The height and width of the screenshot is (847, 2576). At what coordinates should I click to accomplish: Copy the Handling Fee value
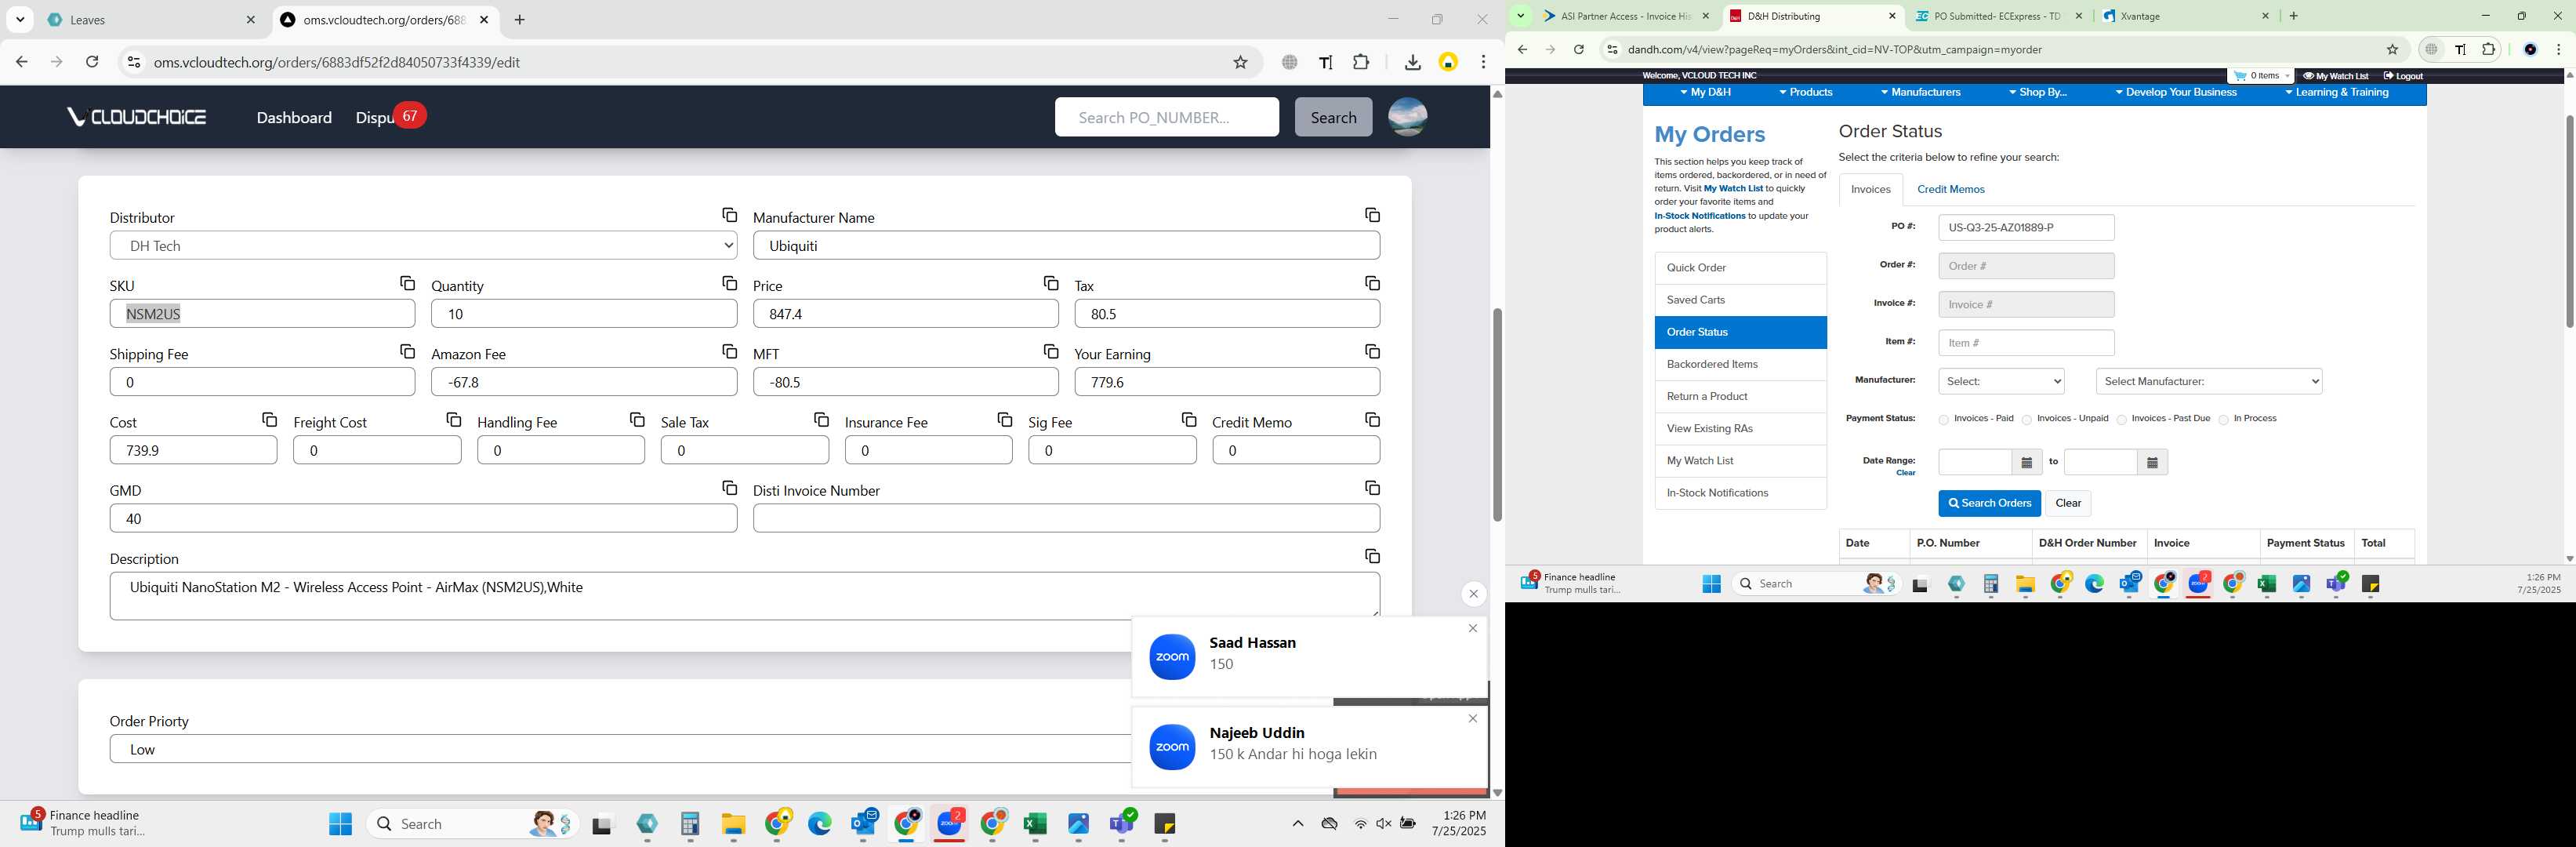637,419
